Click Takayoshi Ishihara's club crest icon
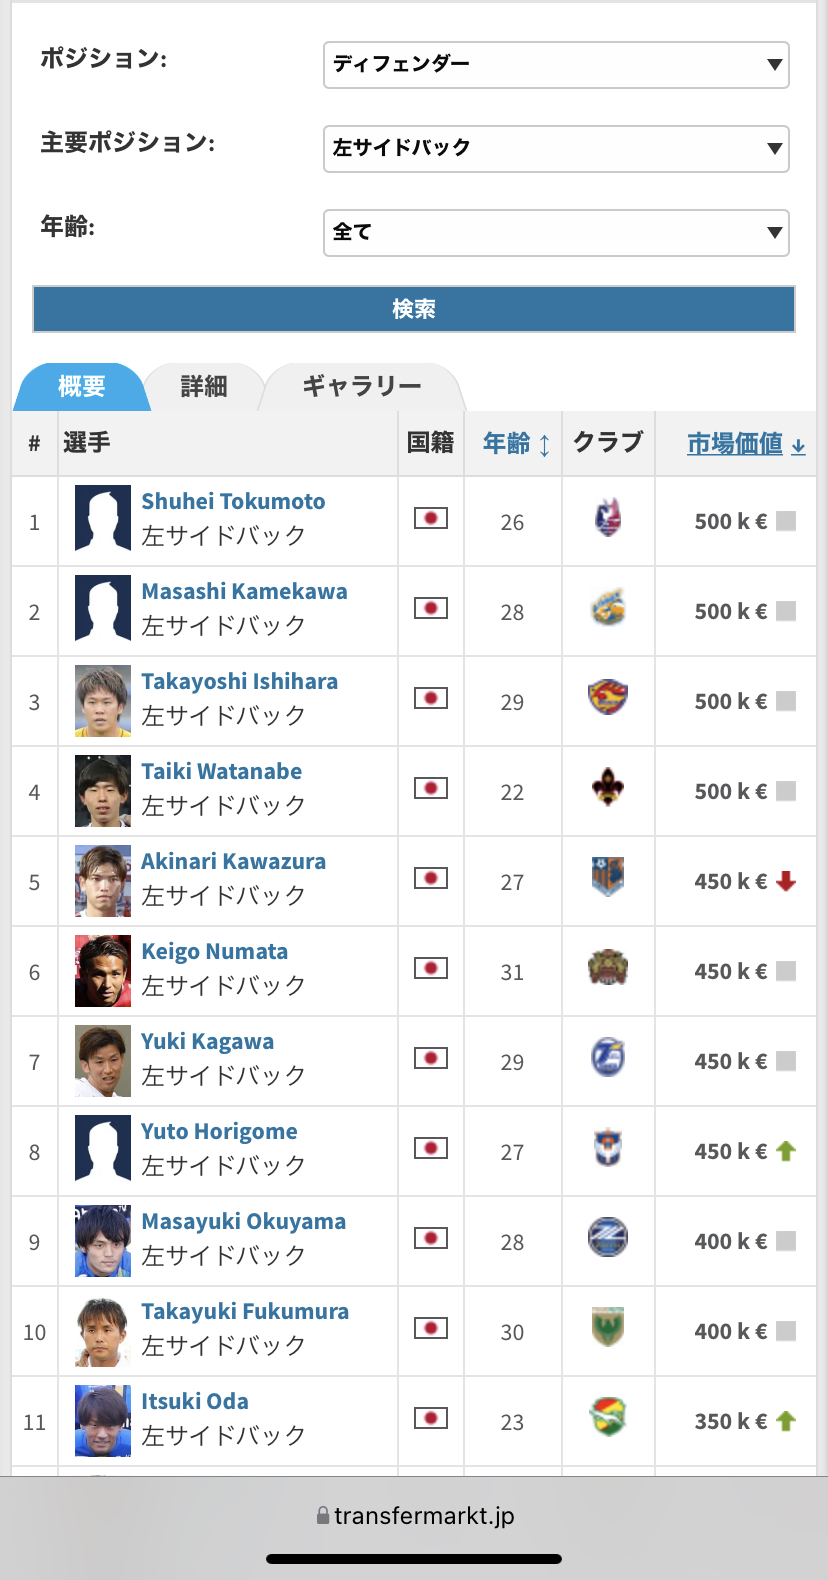Image resolution: width=828 pixels, height=1580 pixels. point(608,697)
